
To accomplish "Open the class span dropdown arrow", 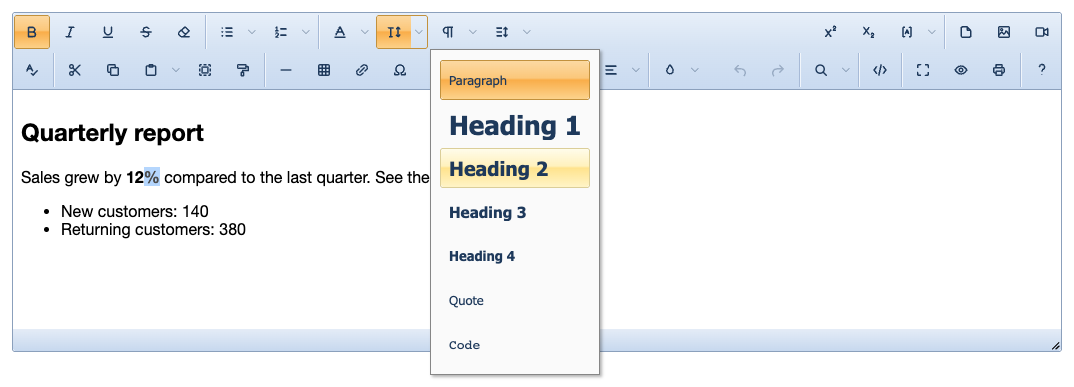I will pos(932,32).
